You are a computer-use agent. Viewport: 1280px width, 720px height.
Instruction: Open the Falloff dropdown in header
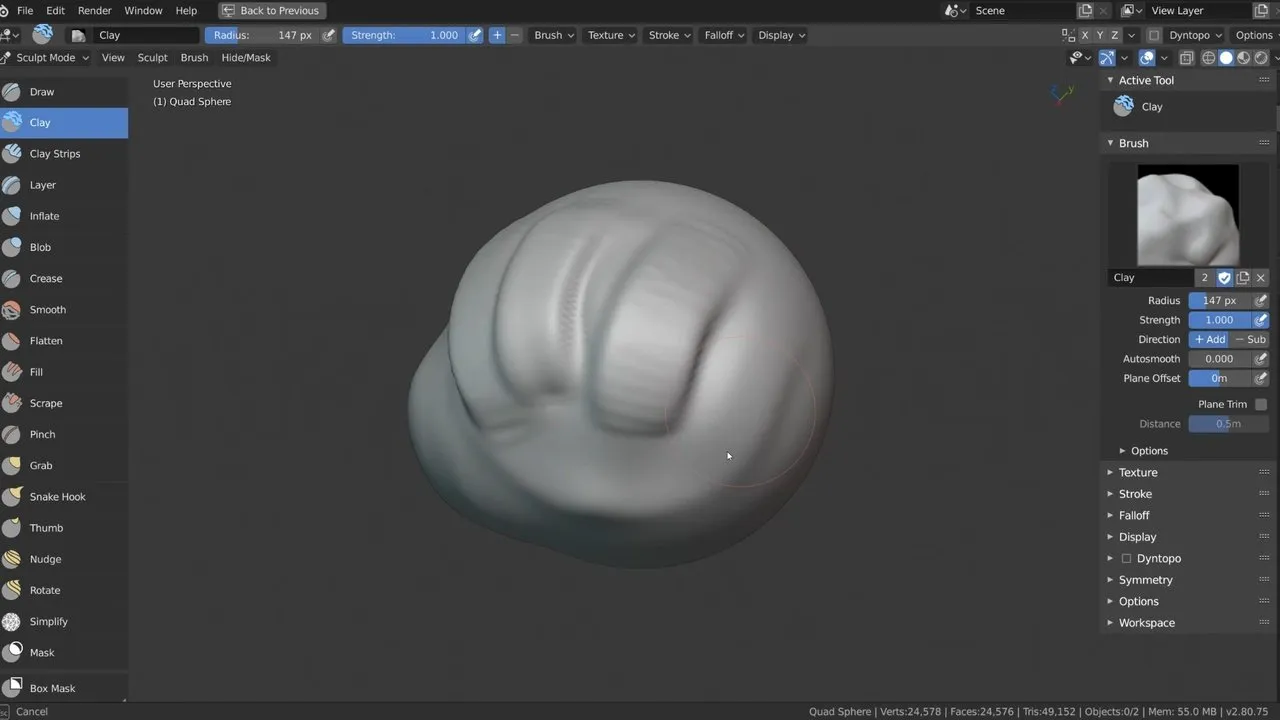coord(724,35)
